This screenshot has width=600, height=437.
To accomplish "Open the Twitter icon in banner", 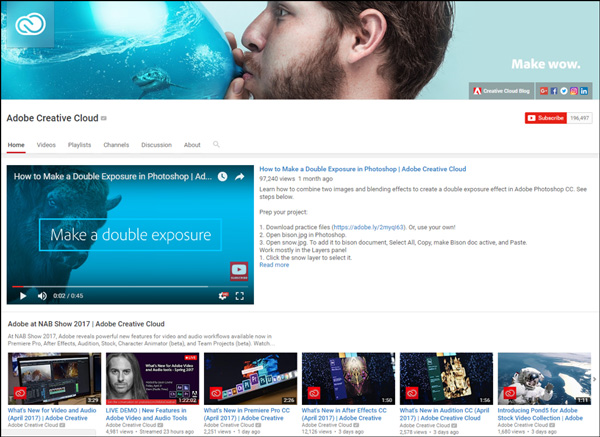I will 564,91.
